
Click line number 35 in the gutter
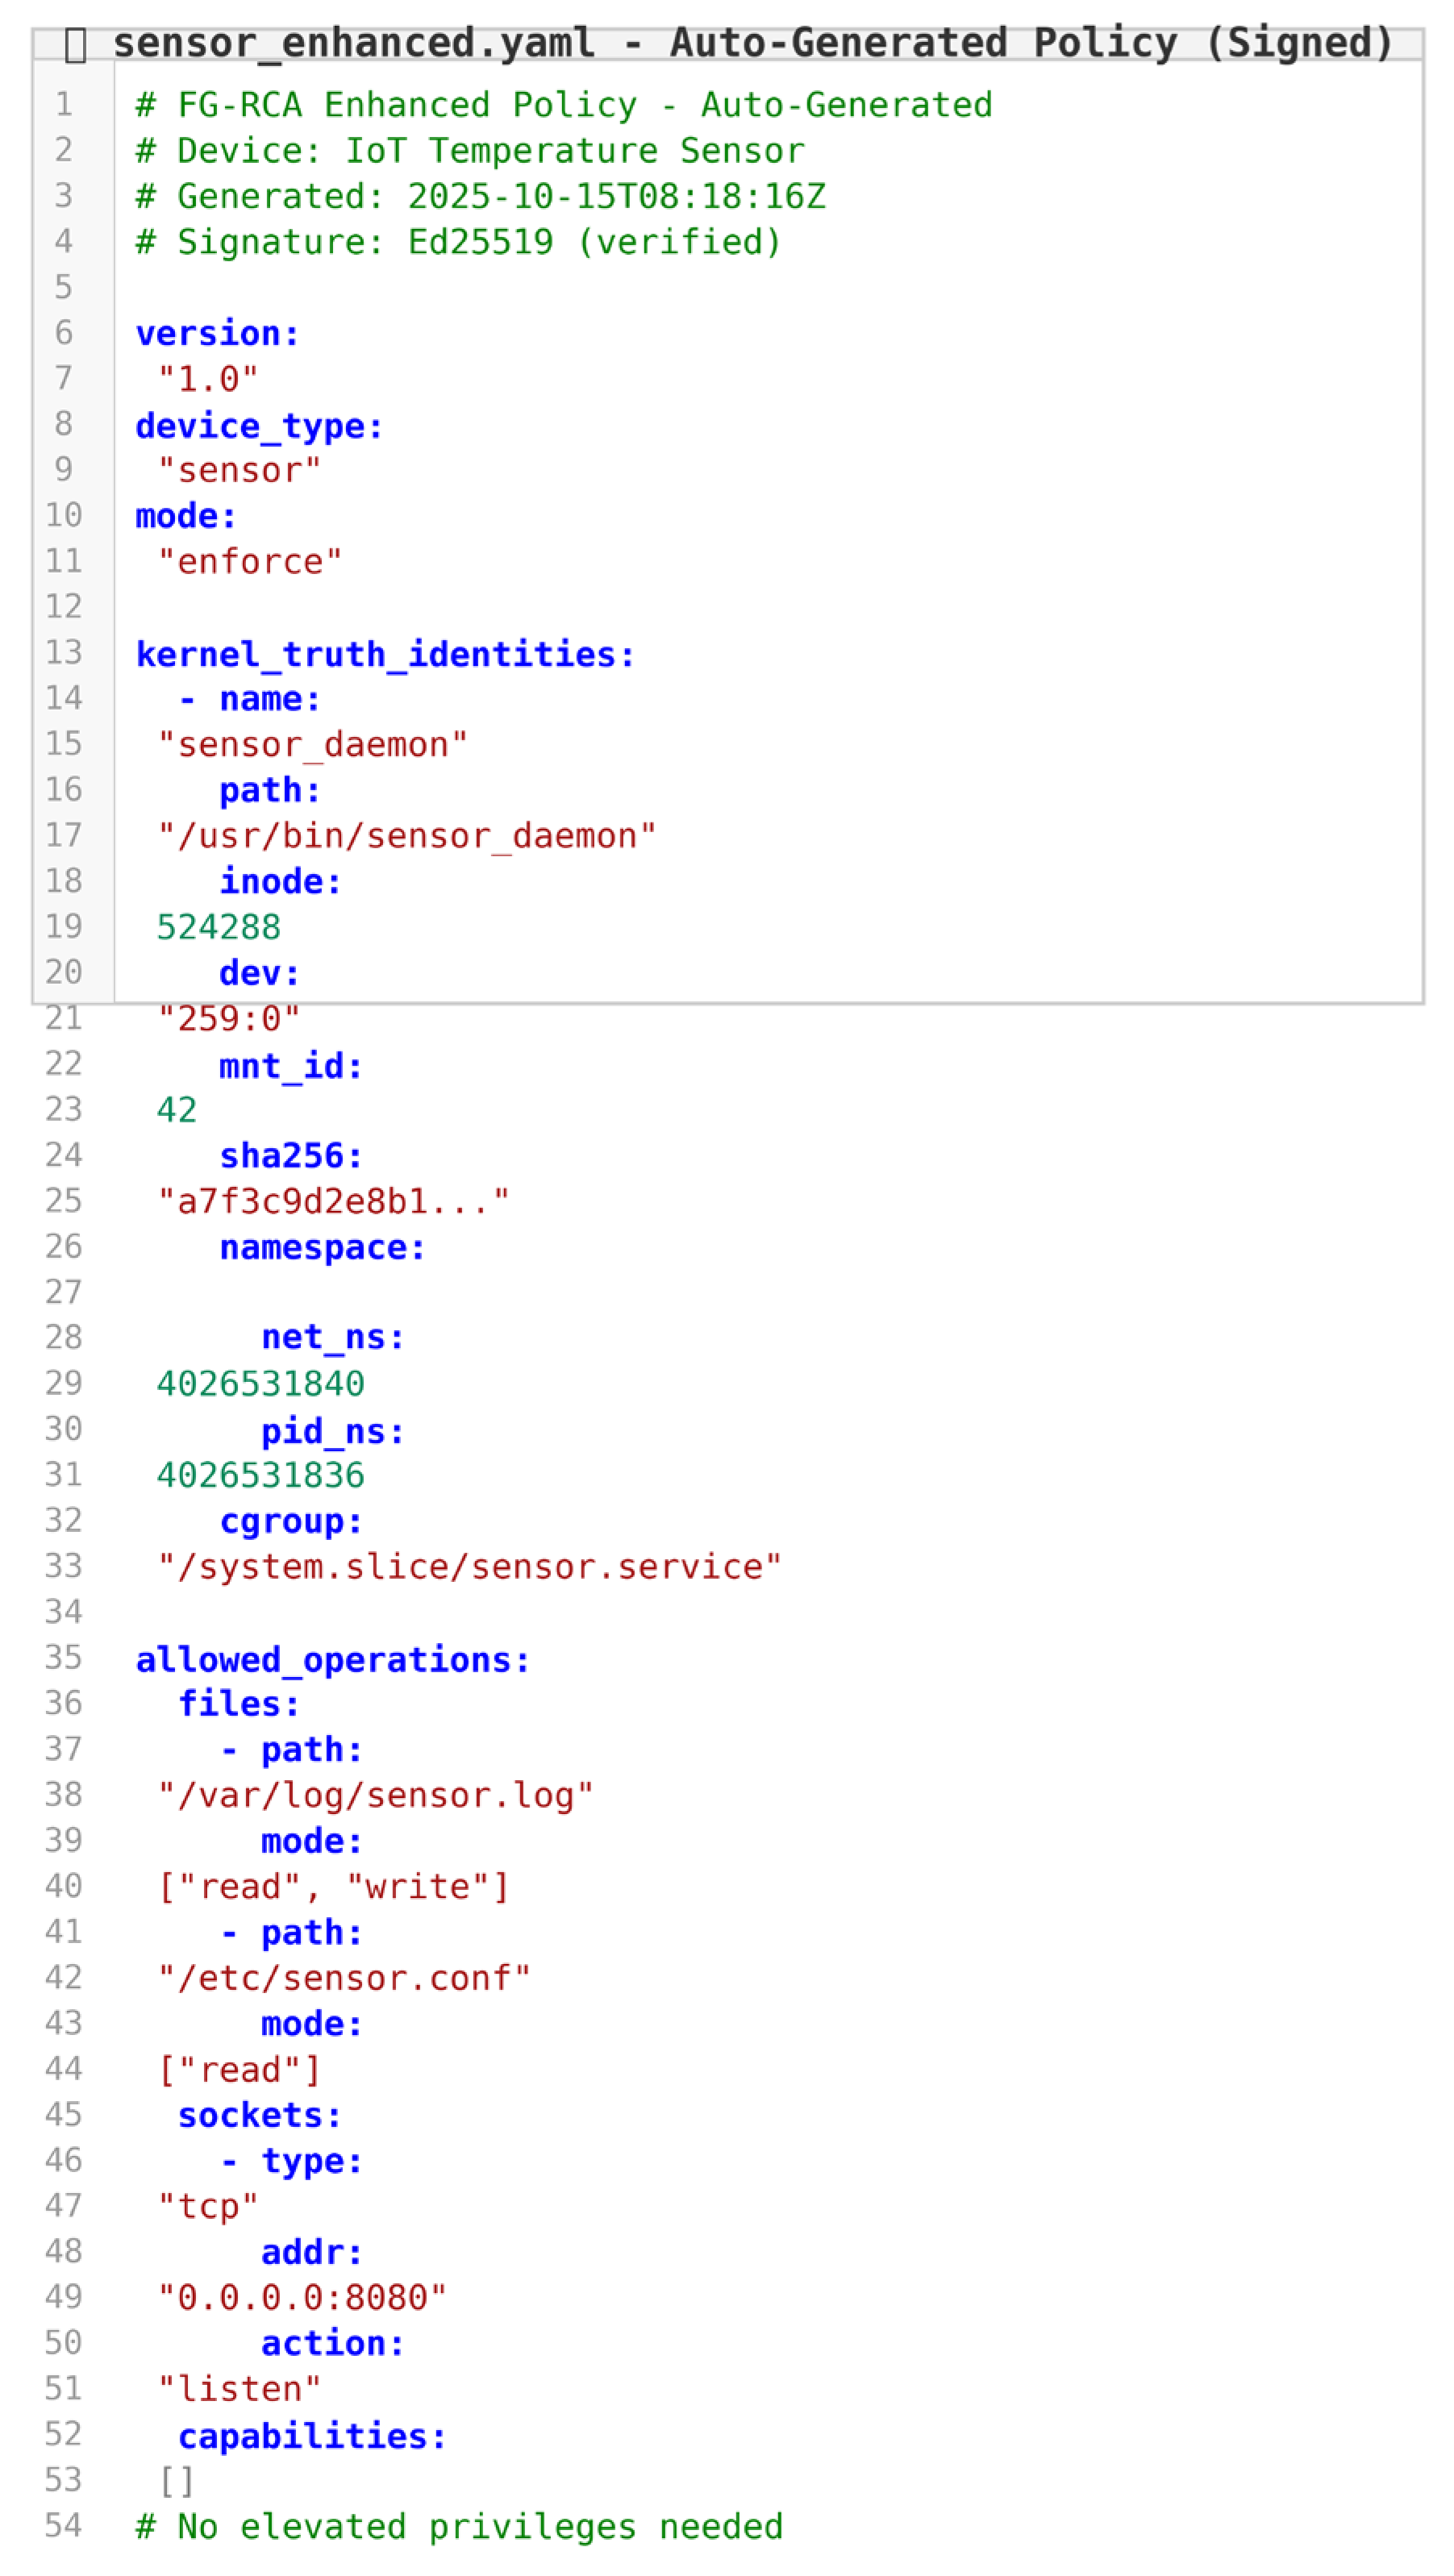click(64, 1658)
